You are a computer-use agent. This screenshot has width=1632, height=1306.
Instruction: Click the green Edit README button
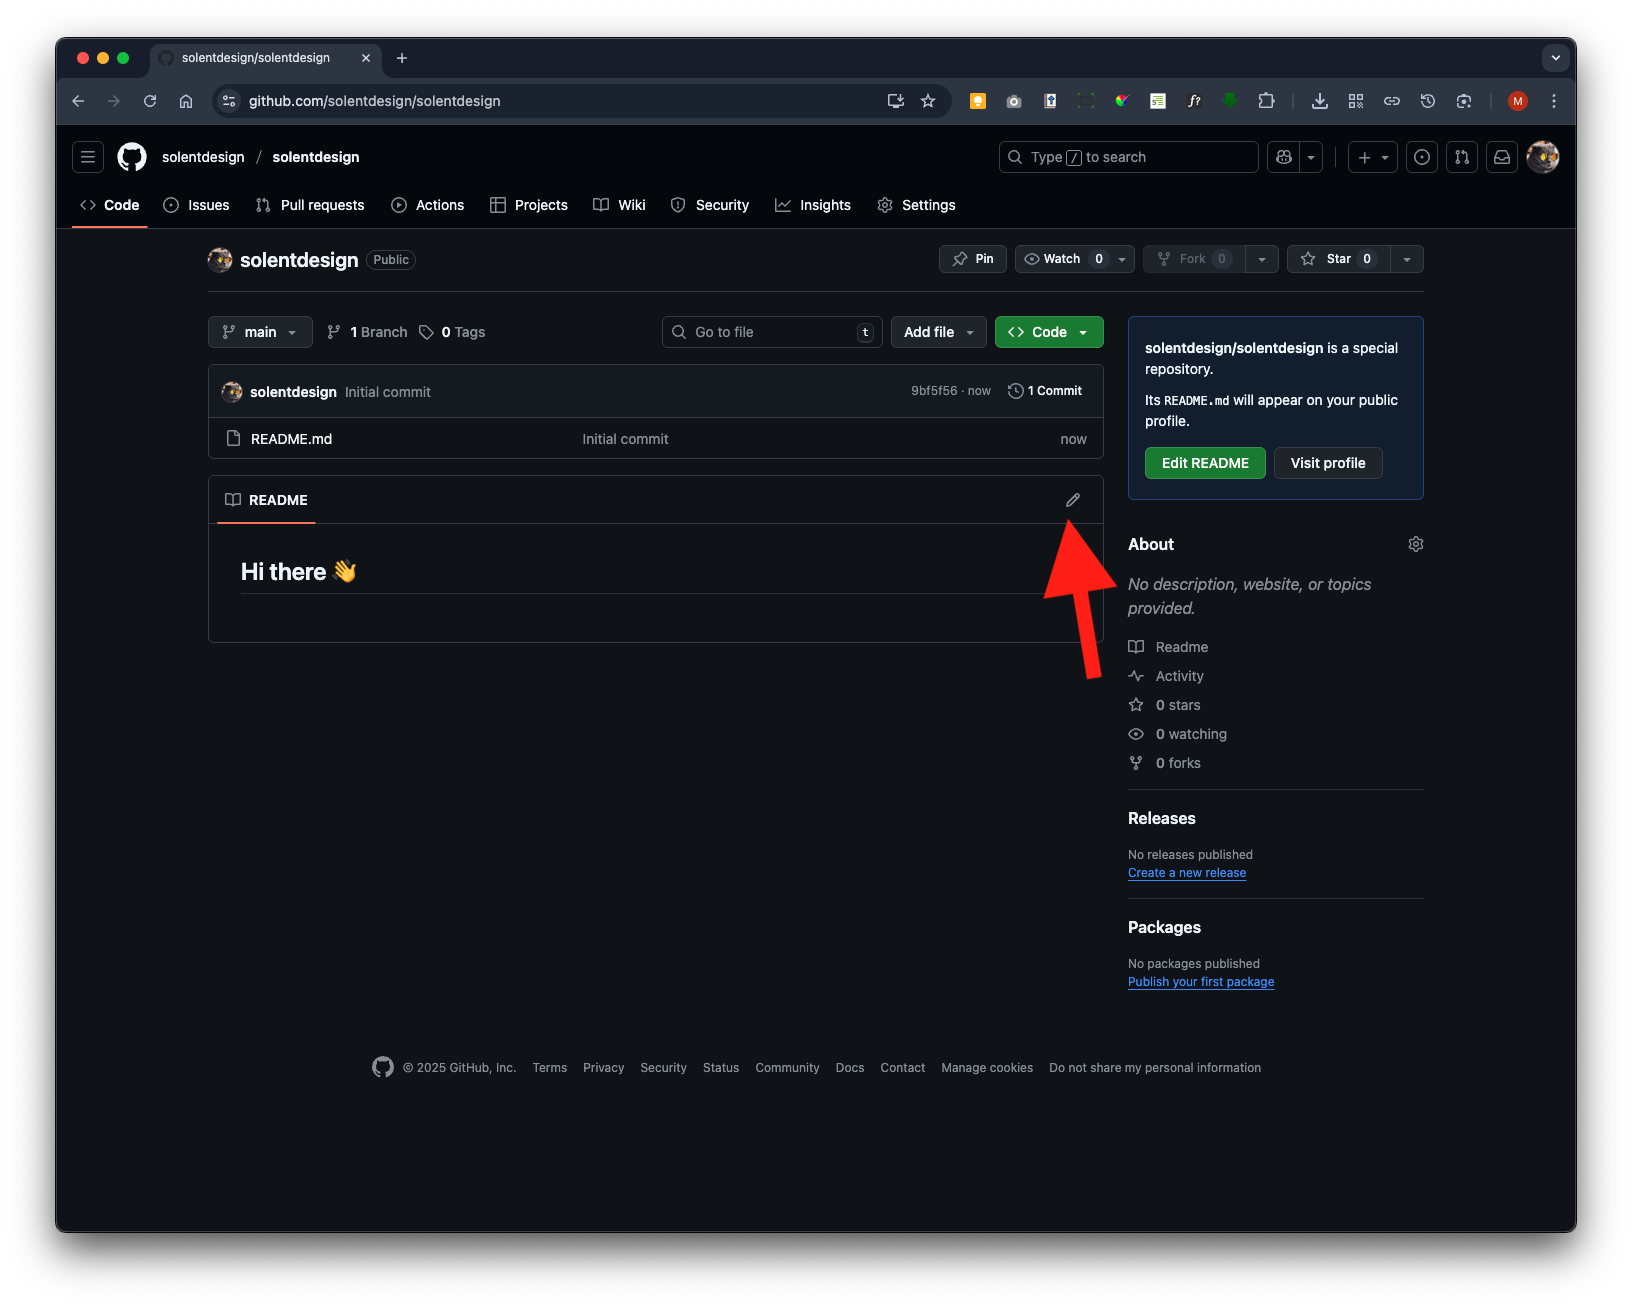pyautogui.click(x=1205, y=463)
